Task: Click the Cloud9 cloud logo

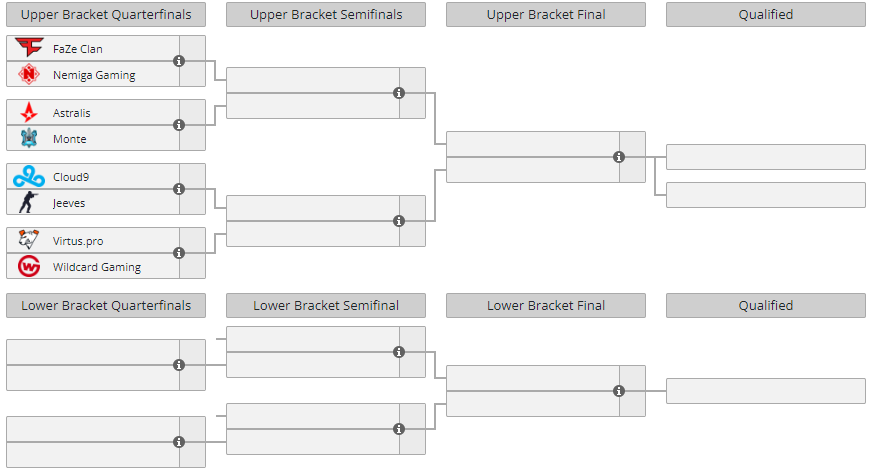Action: tap(29, 176)
